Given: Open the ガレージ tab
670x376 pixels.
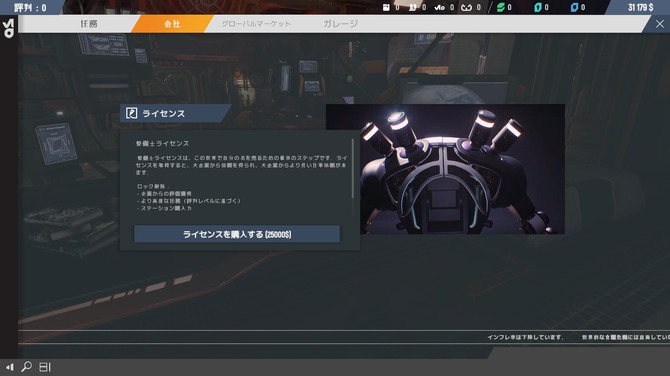Looking at the screenshot, I should point(340,24).
